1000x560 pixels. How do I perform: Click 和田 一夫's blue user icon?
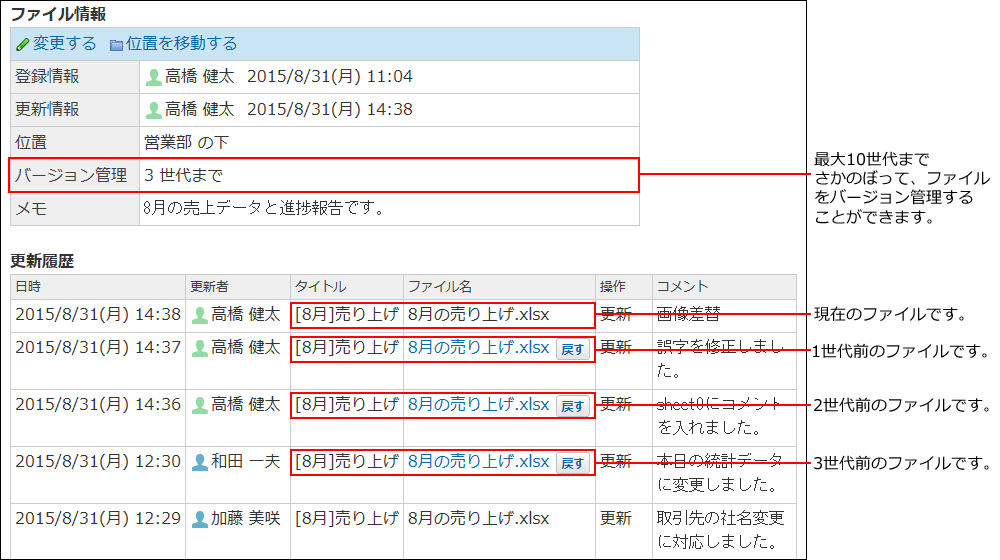199,462
